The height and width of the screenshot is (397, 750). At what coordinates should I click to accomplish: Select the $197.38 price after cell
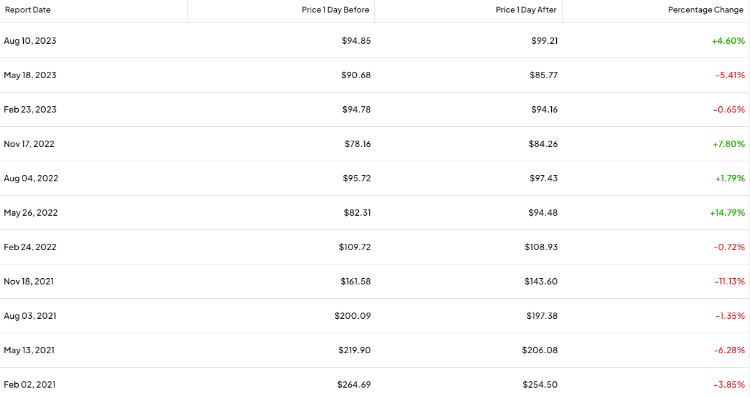(541, 316)
